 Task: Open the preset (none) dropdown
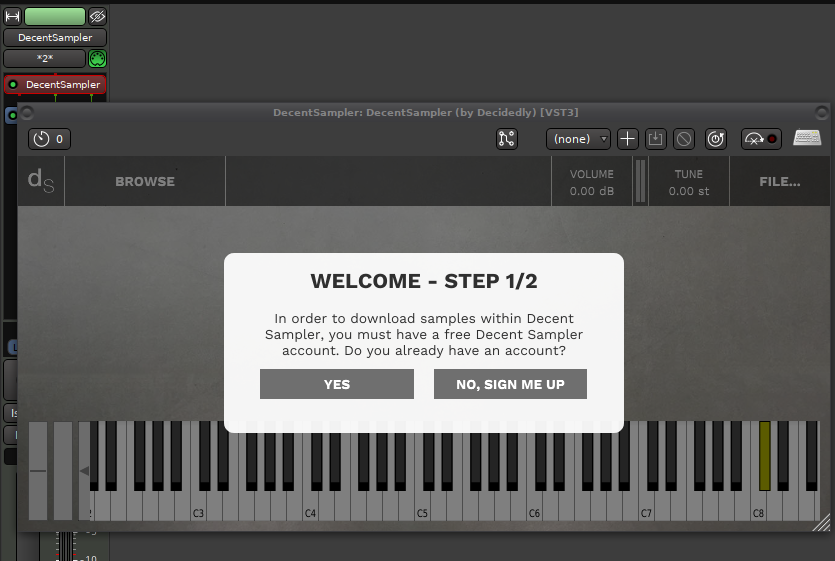[x=579, y=139]
